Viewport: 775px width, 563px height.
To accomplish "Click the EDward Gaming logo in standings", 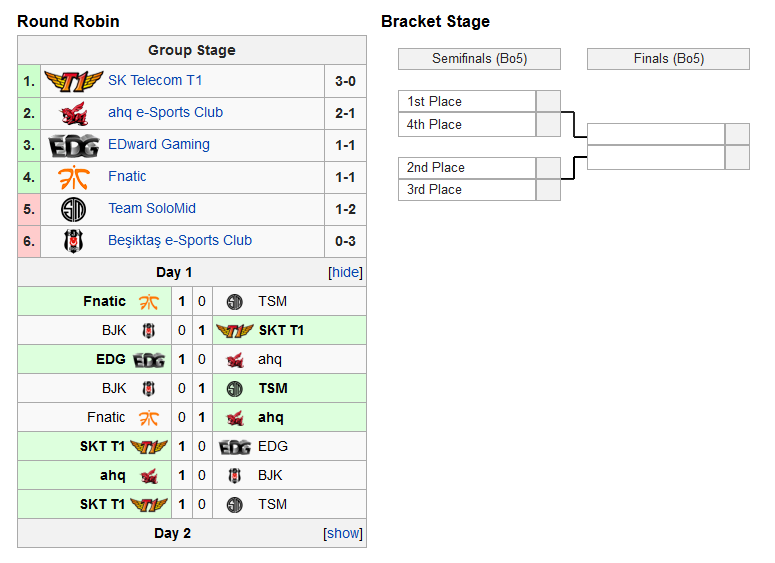I will coord(74,146).
